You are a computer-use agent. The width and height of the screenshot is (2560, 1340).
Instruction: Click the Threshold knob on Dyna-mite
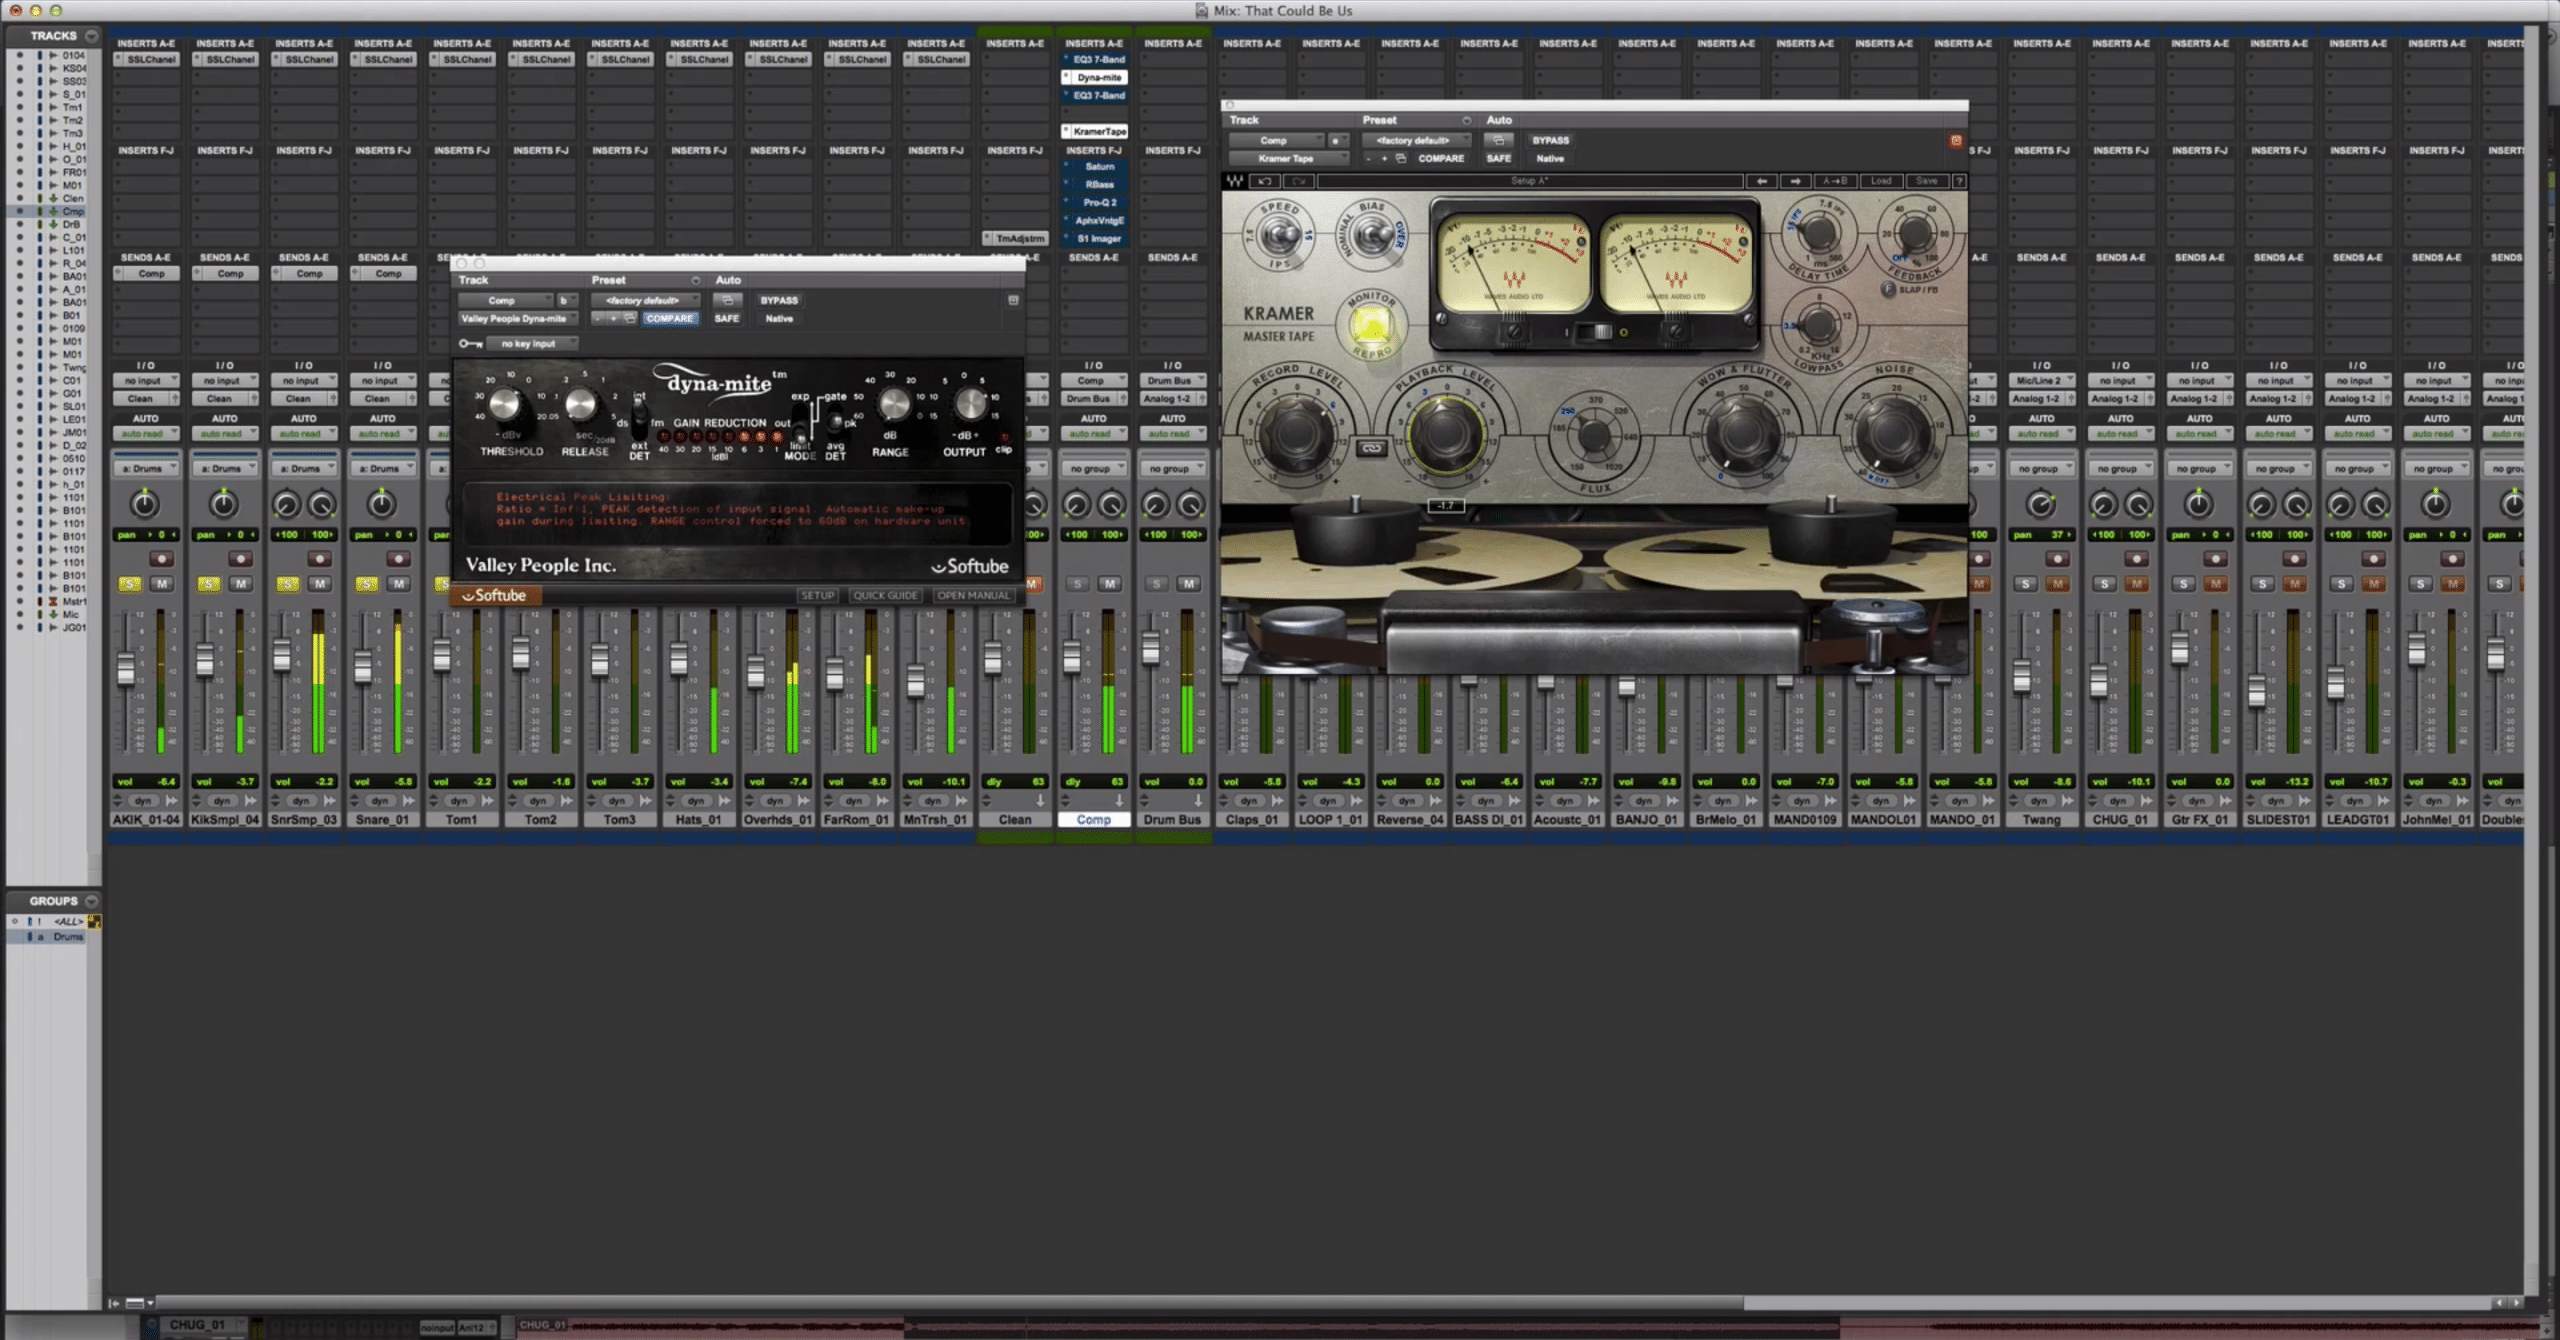pyautogui.click(x=505, y=404)
